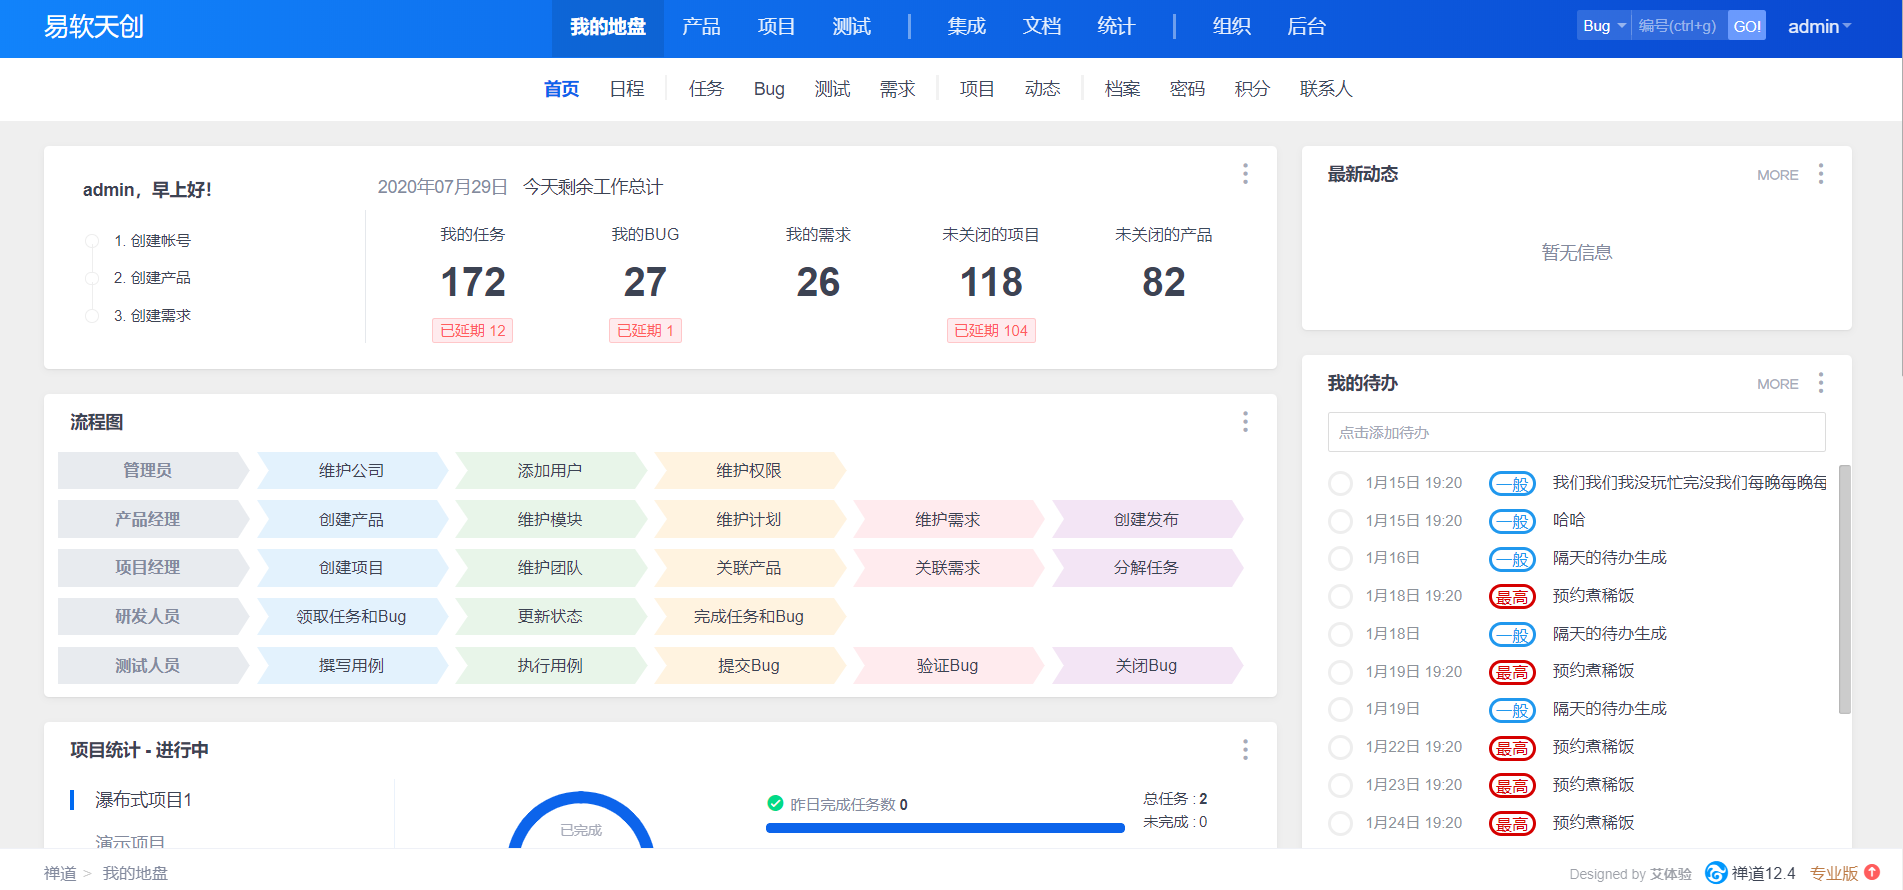1903x890 pixels.
Task: Open the 动态 sub tab
Action: [x=1042, y=89]
